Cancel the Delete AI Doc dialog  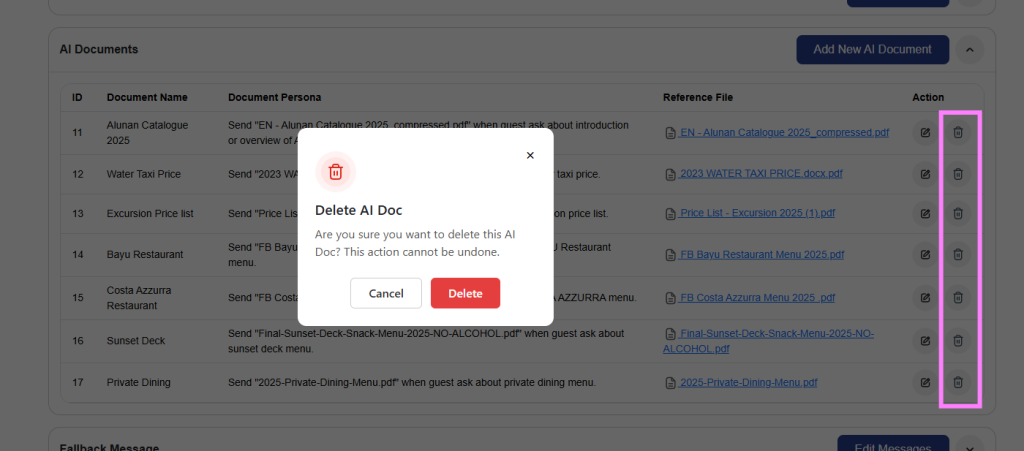(386, 293)
